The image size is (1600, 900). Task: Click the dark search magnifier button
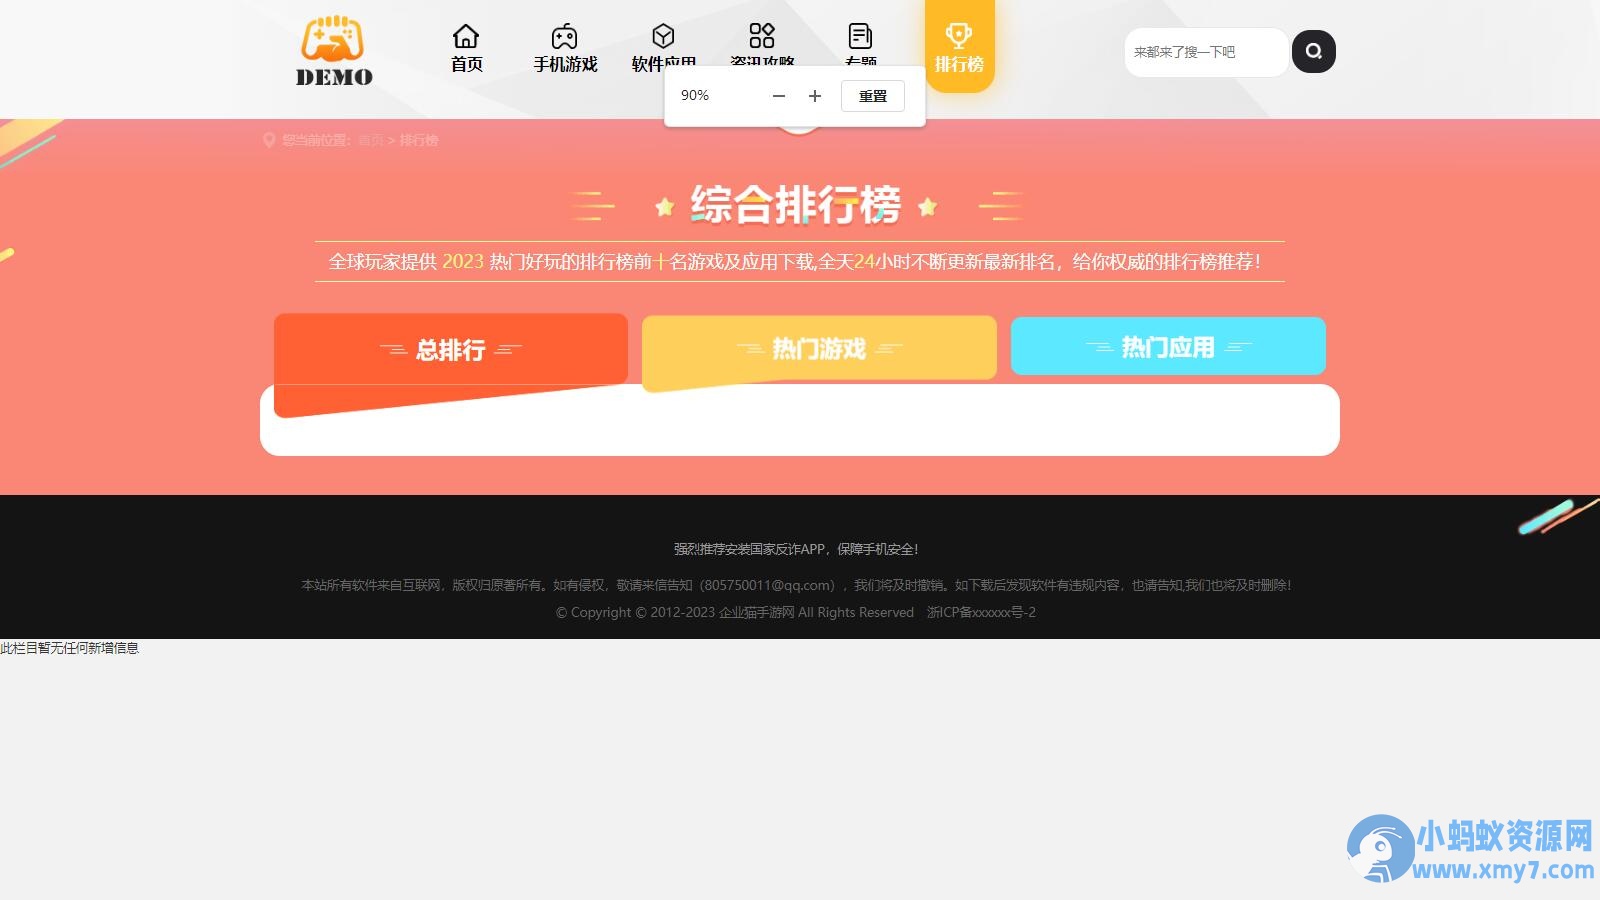pyautogui.click(x=1314, y=51)
